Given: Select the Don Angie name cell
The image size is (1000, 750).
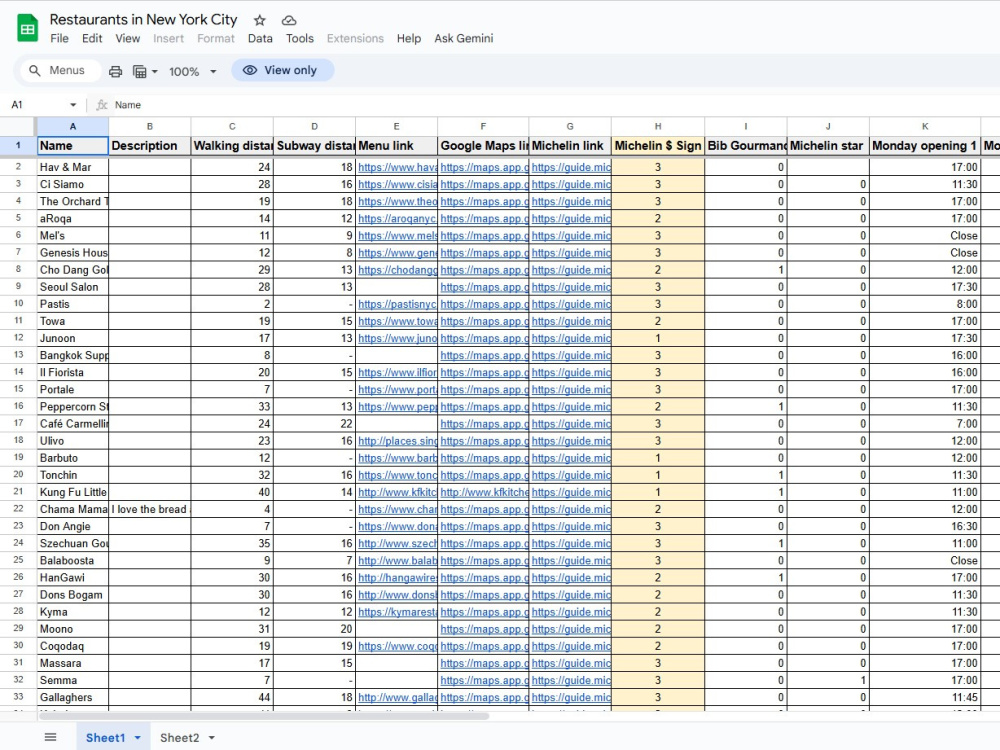Looking at the screenshot, I should point(73,526).
